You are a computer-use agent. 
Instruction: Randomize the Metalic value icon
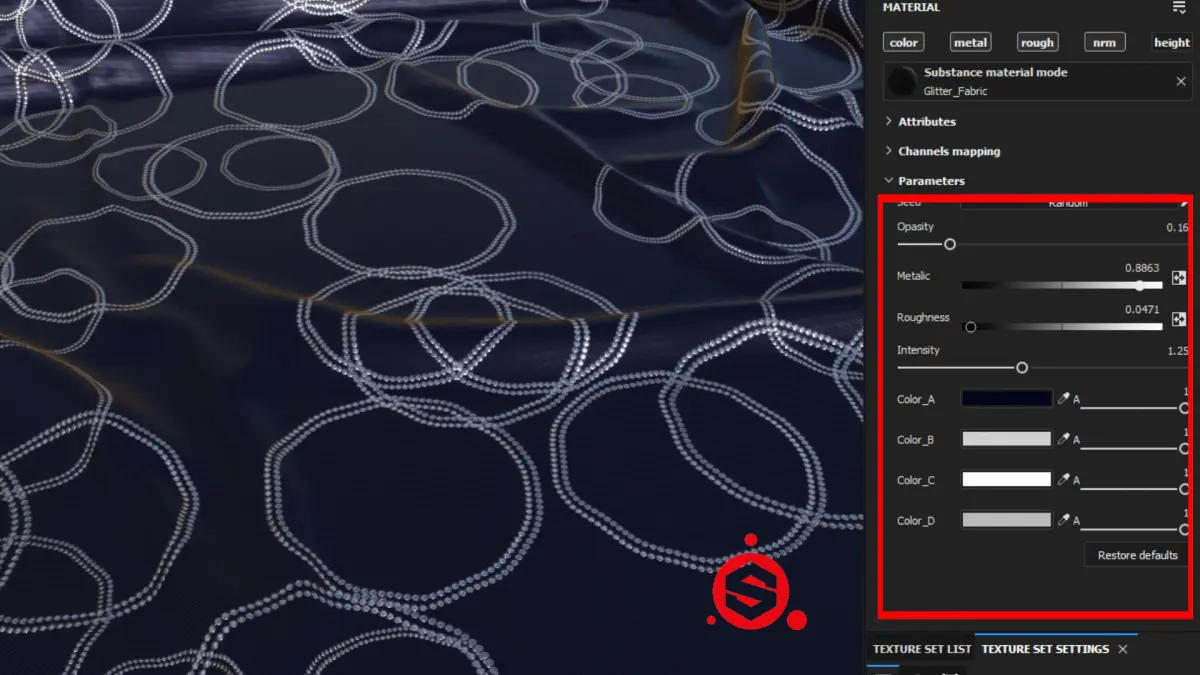(x=1179, y=278)
